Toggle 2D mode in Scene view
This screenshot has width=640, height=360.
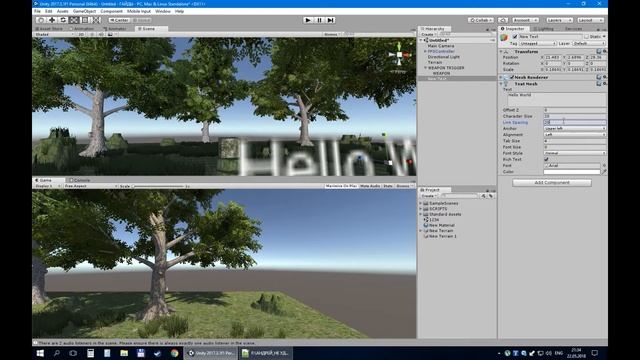point(81,35)
